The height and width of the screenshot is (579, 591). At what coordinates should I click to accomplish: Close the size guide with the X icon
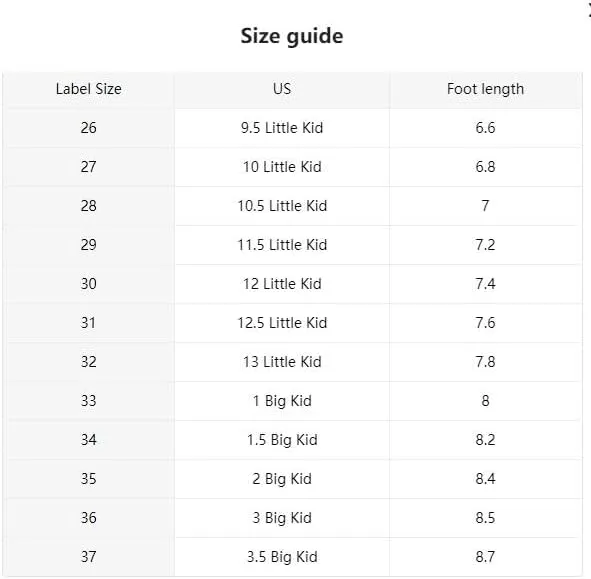point(589,11)
